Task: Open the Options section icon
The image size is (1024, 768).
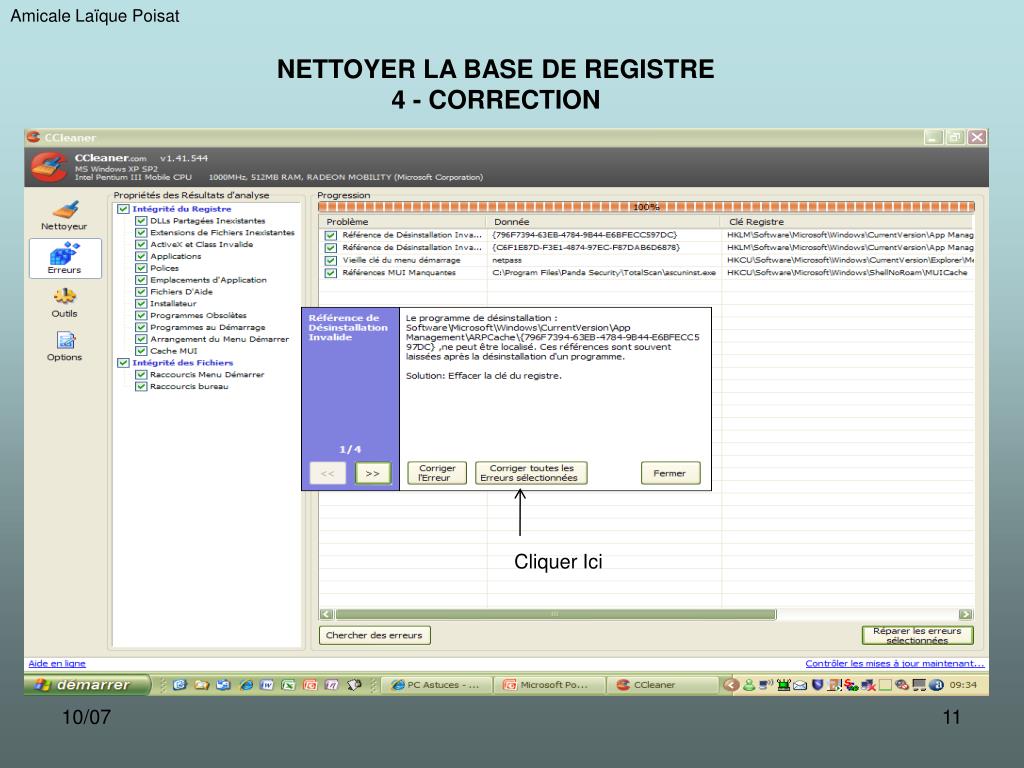Action: click(x=65, y=340)
